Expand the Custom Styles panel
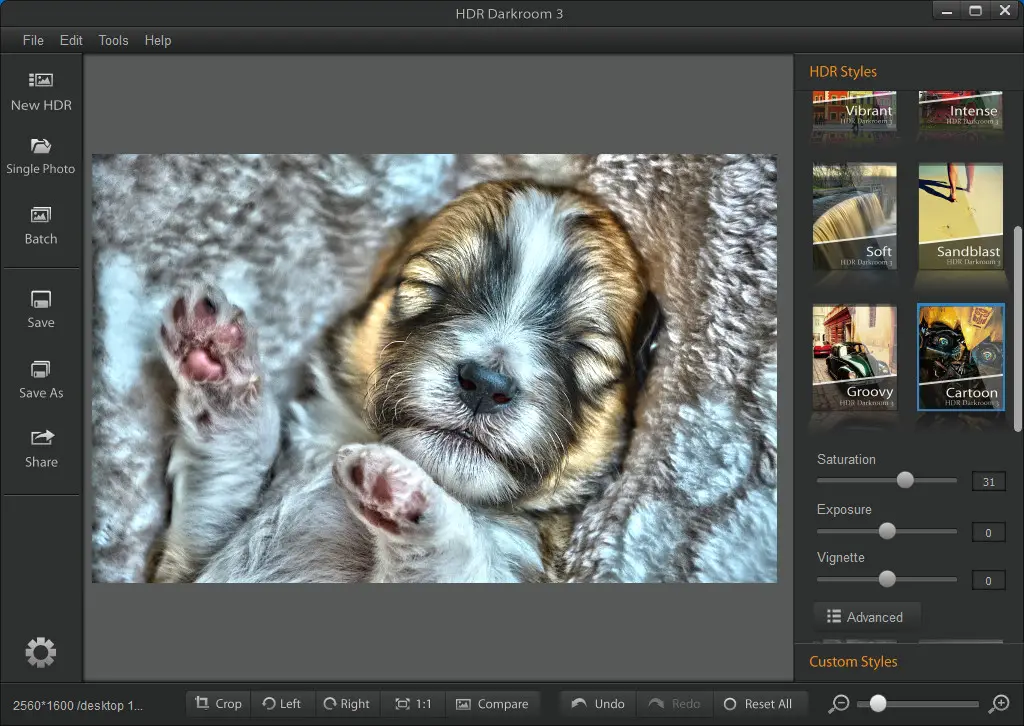This screenshot has width=1024, height=726. pyautogui.click(x=853, y=662)
